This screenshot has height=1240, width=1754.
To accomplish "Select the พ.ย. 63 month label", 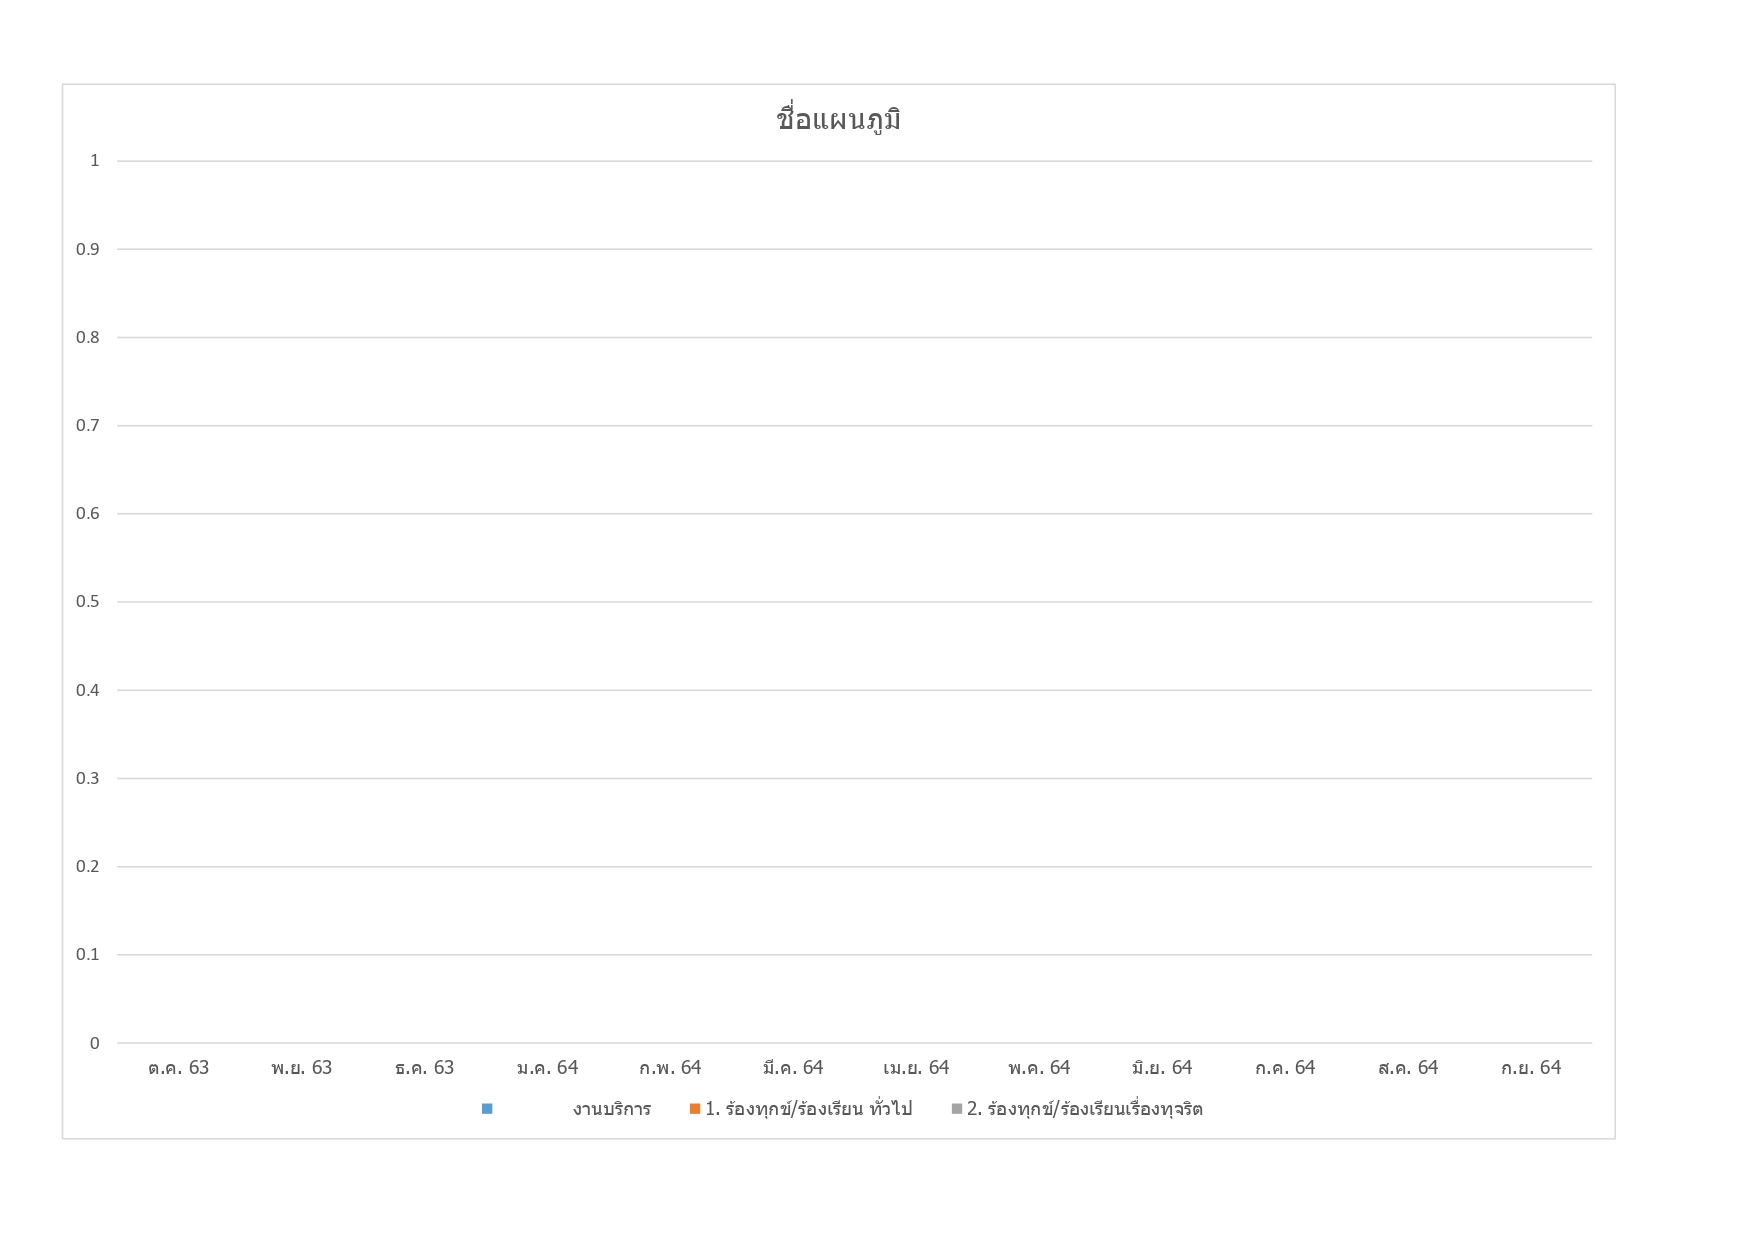I will pos(301,1068).
